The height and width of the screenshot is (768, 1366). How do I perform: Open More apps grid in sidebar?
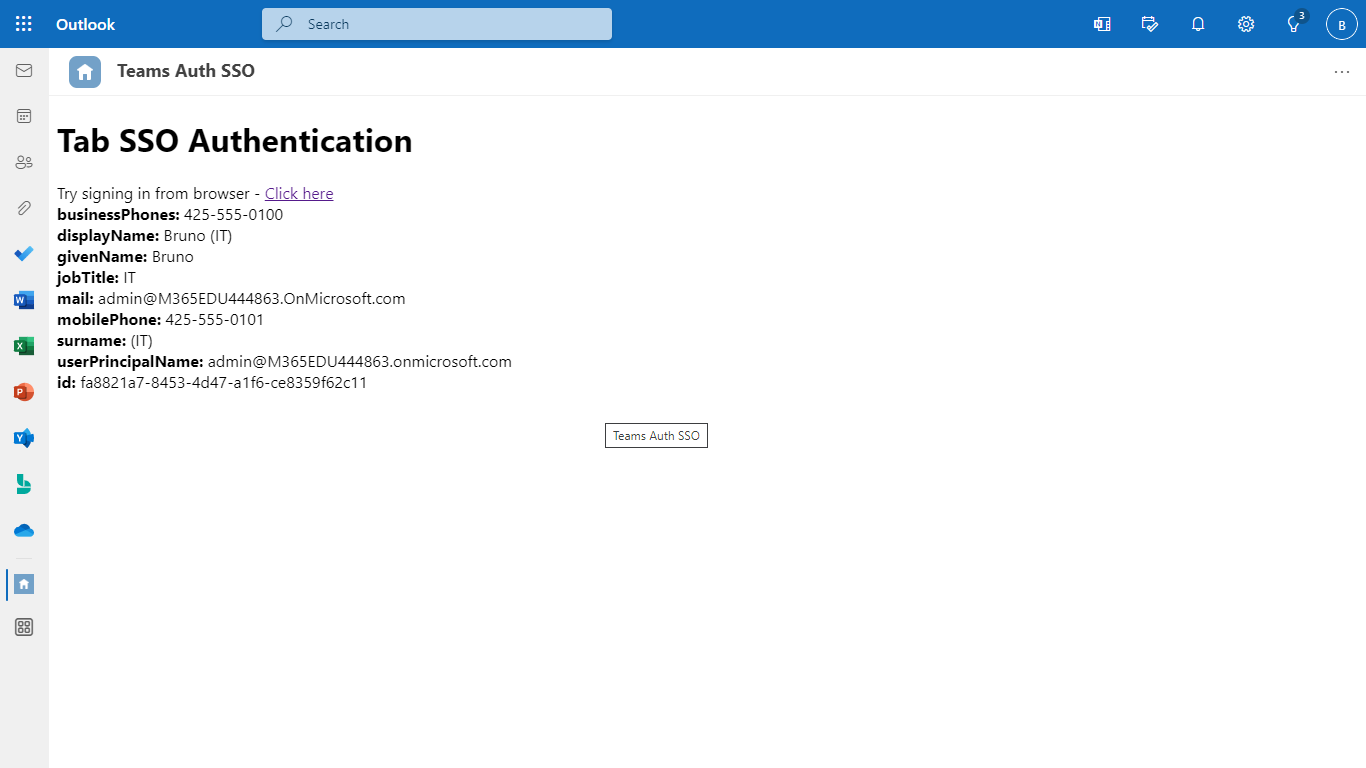(24, 627)
